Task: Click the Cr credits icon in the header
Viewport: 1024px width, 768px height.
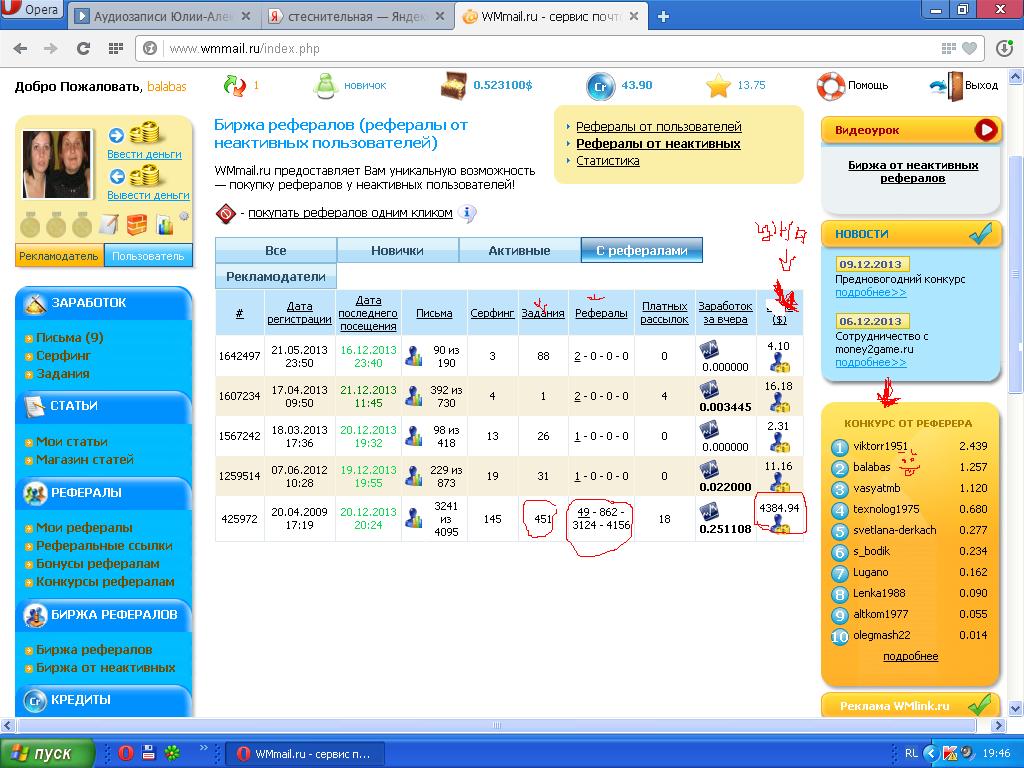Action: (600, 86)
